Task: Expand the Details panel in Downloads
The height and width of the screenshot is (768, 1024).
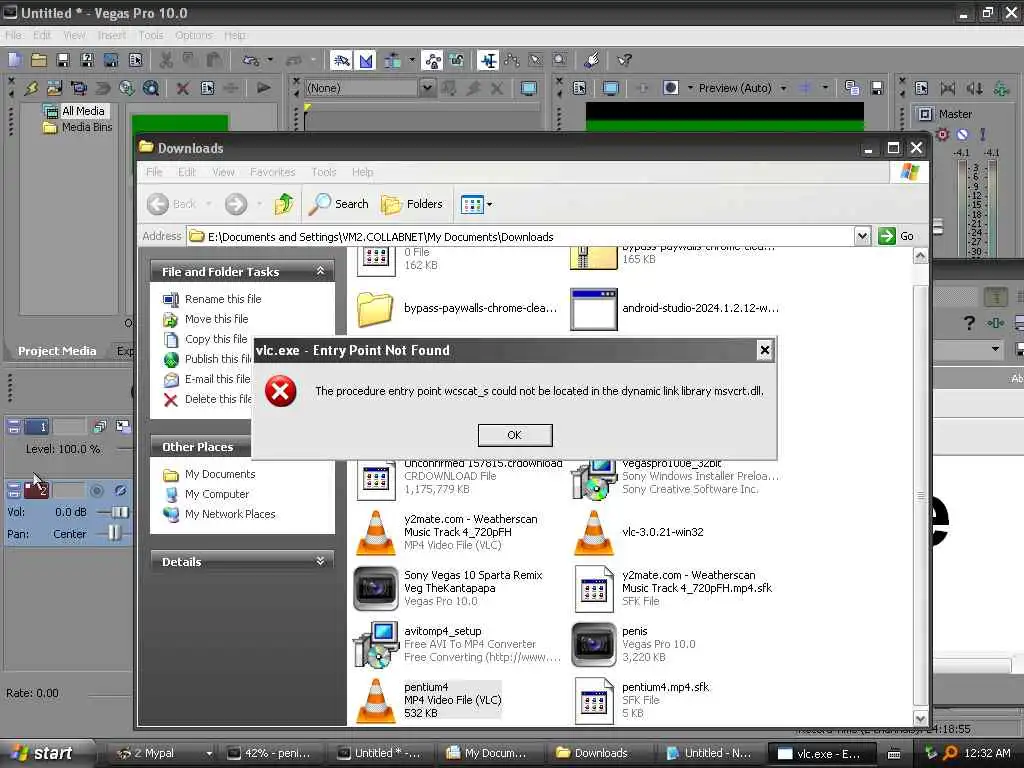Action: (x=320, y=562)
